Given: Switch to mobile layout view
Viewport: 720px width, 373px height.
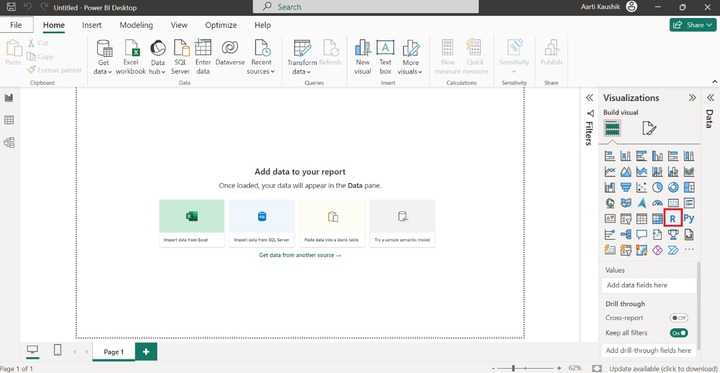Looking at the screenshot, I should 57,350.
